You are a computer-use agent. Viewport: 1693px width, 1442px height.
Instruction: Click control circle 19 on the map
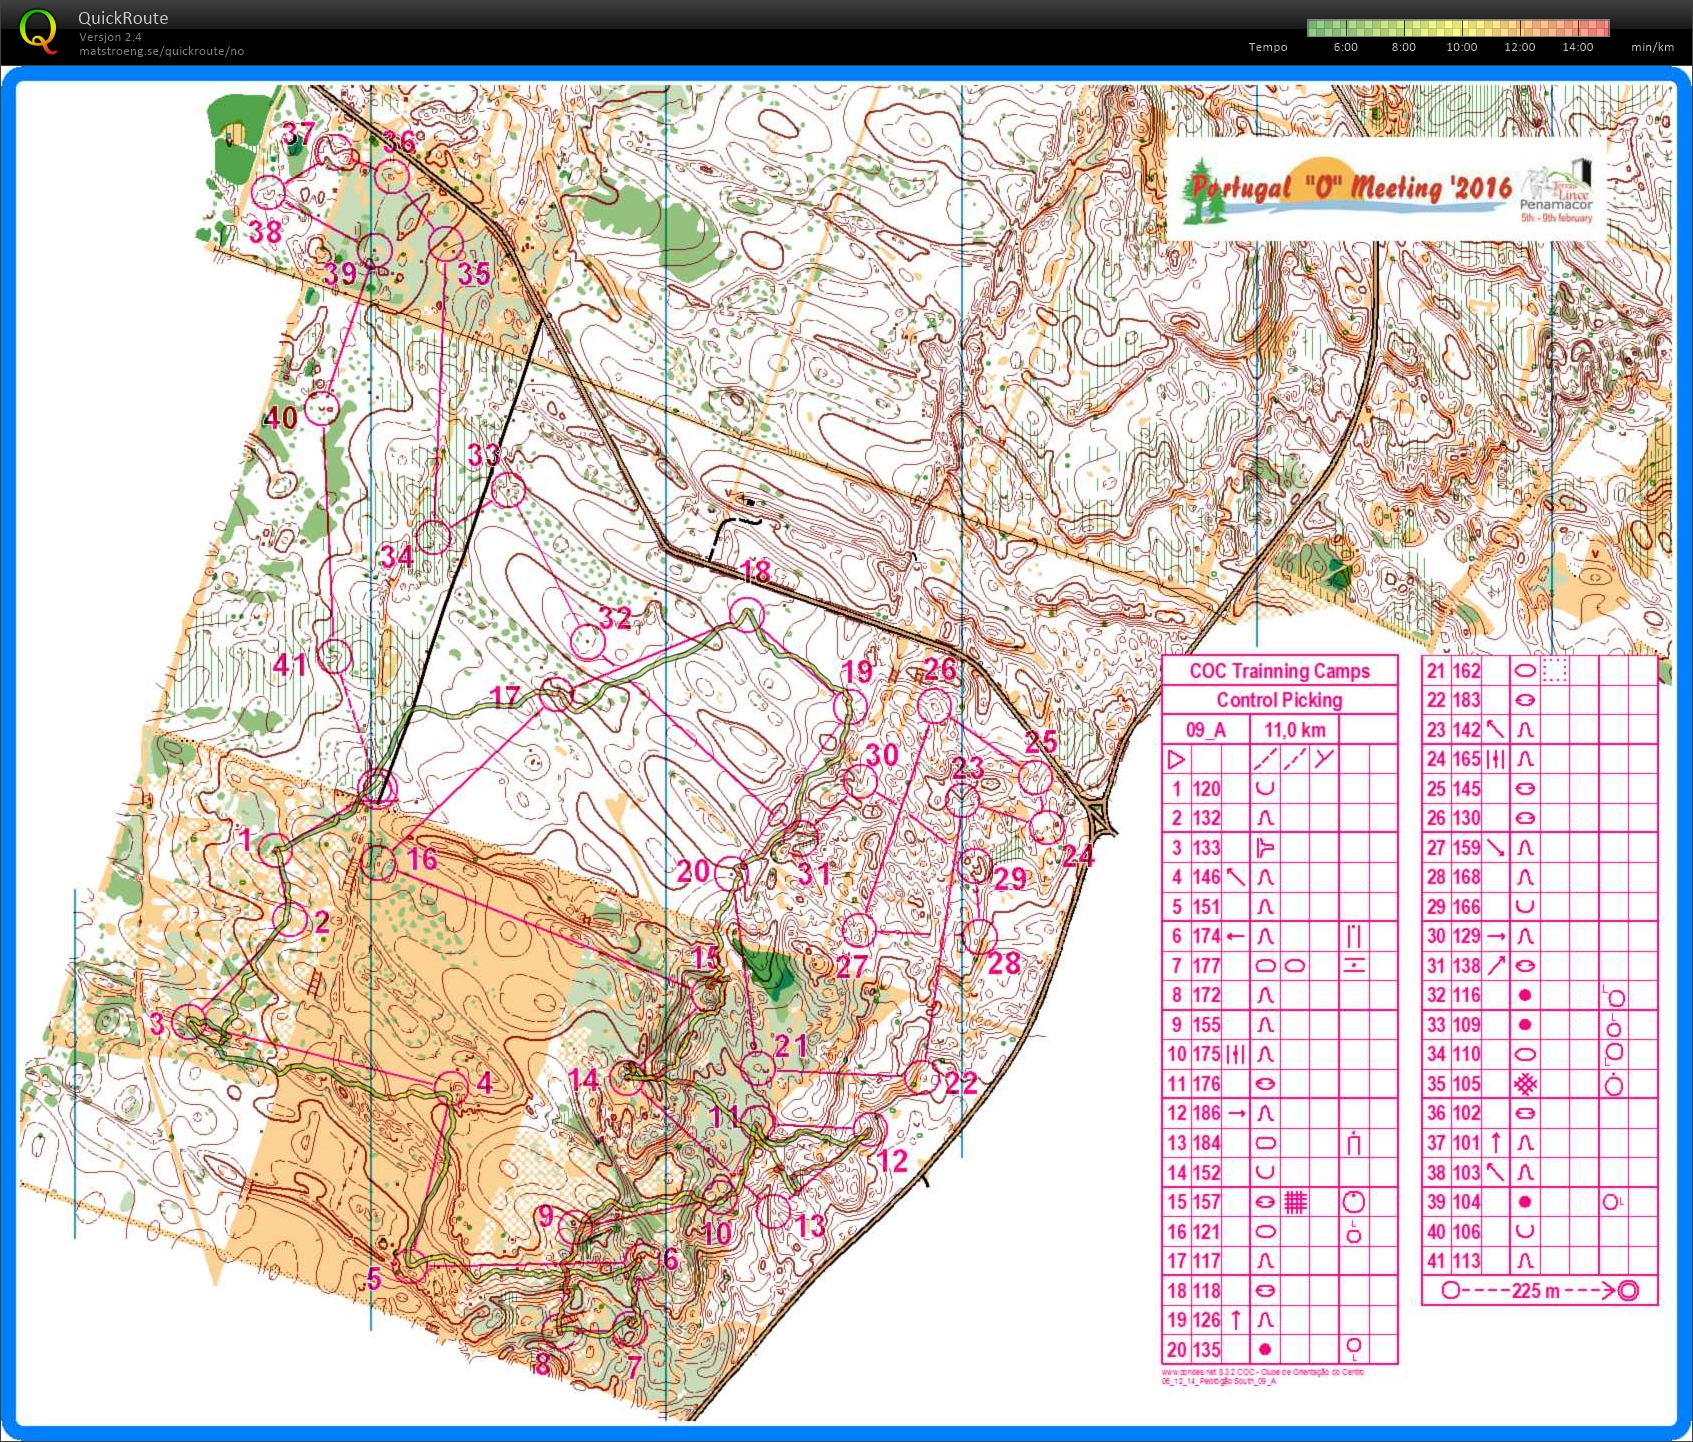(x=850, y=707)
